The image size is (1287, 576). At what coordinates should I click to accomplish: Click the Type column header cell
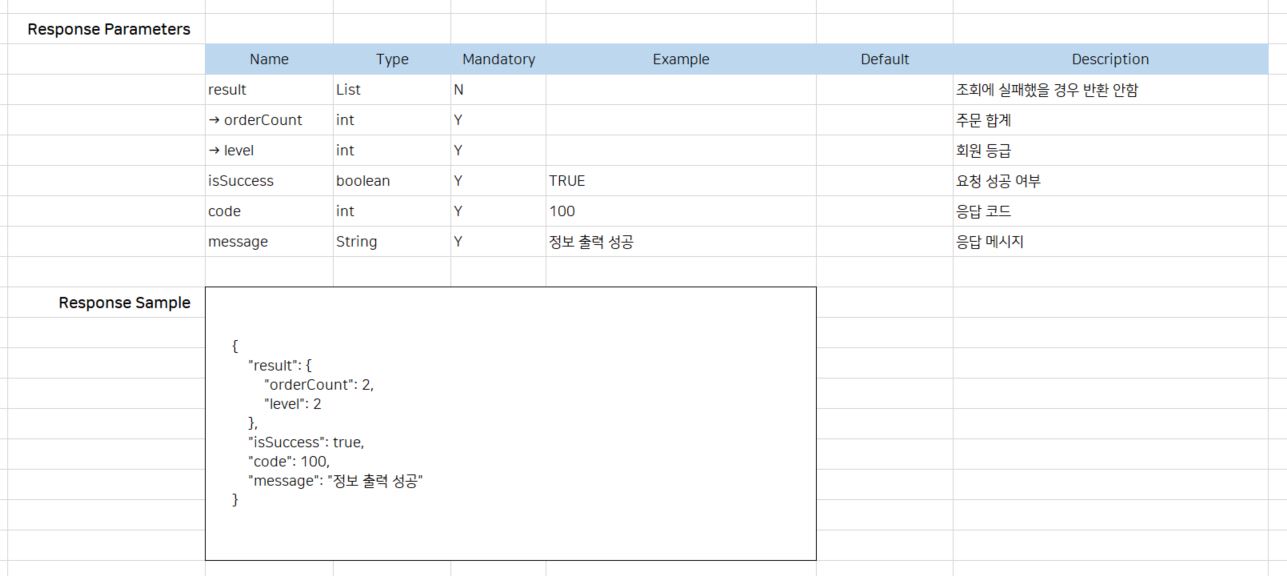[392, 59]
